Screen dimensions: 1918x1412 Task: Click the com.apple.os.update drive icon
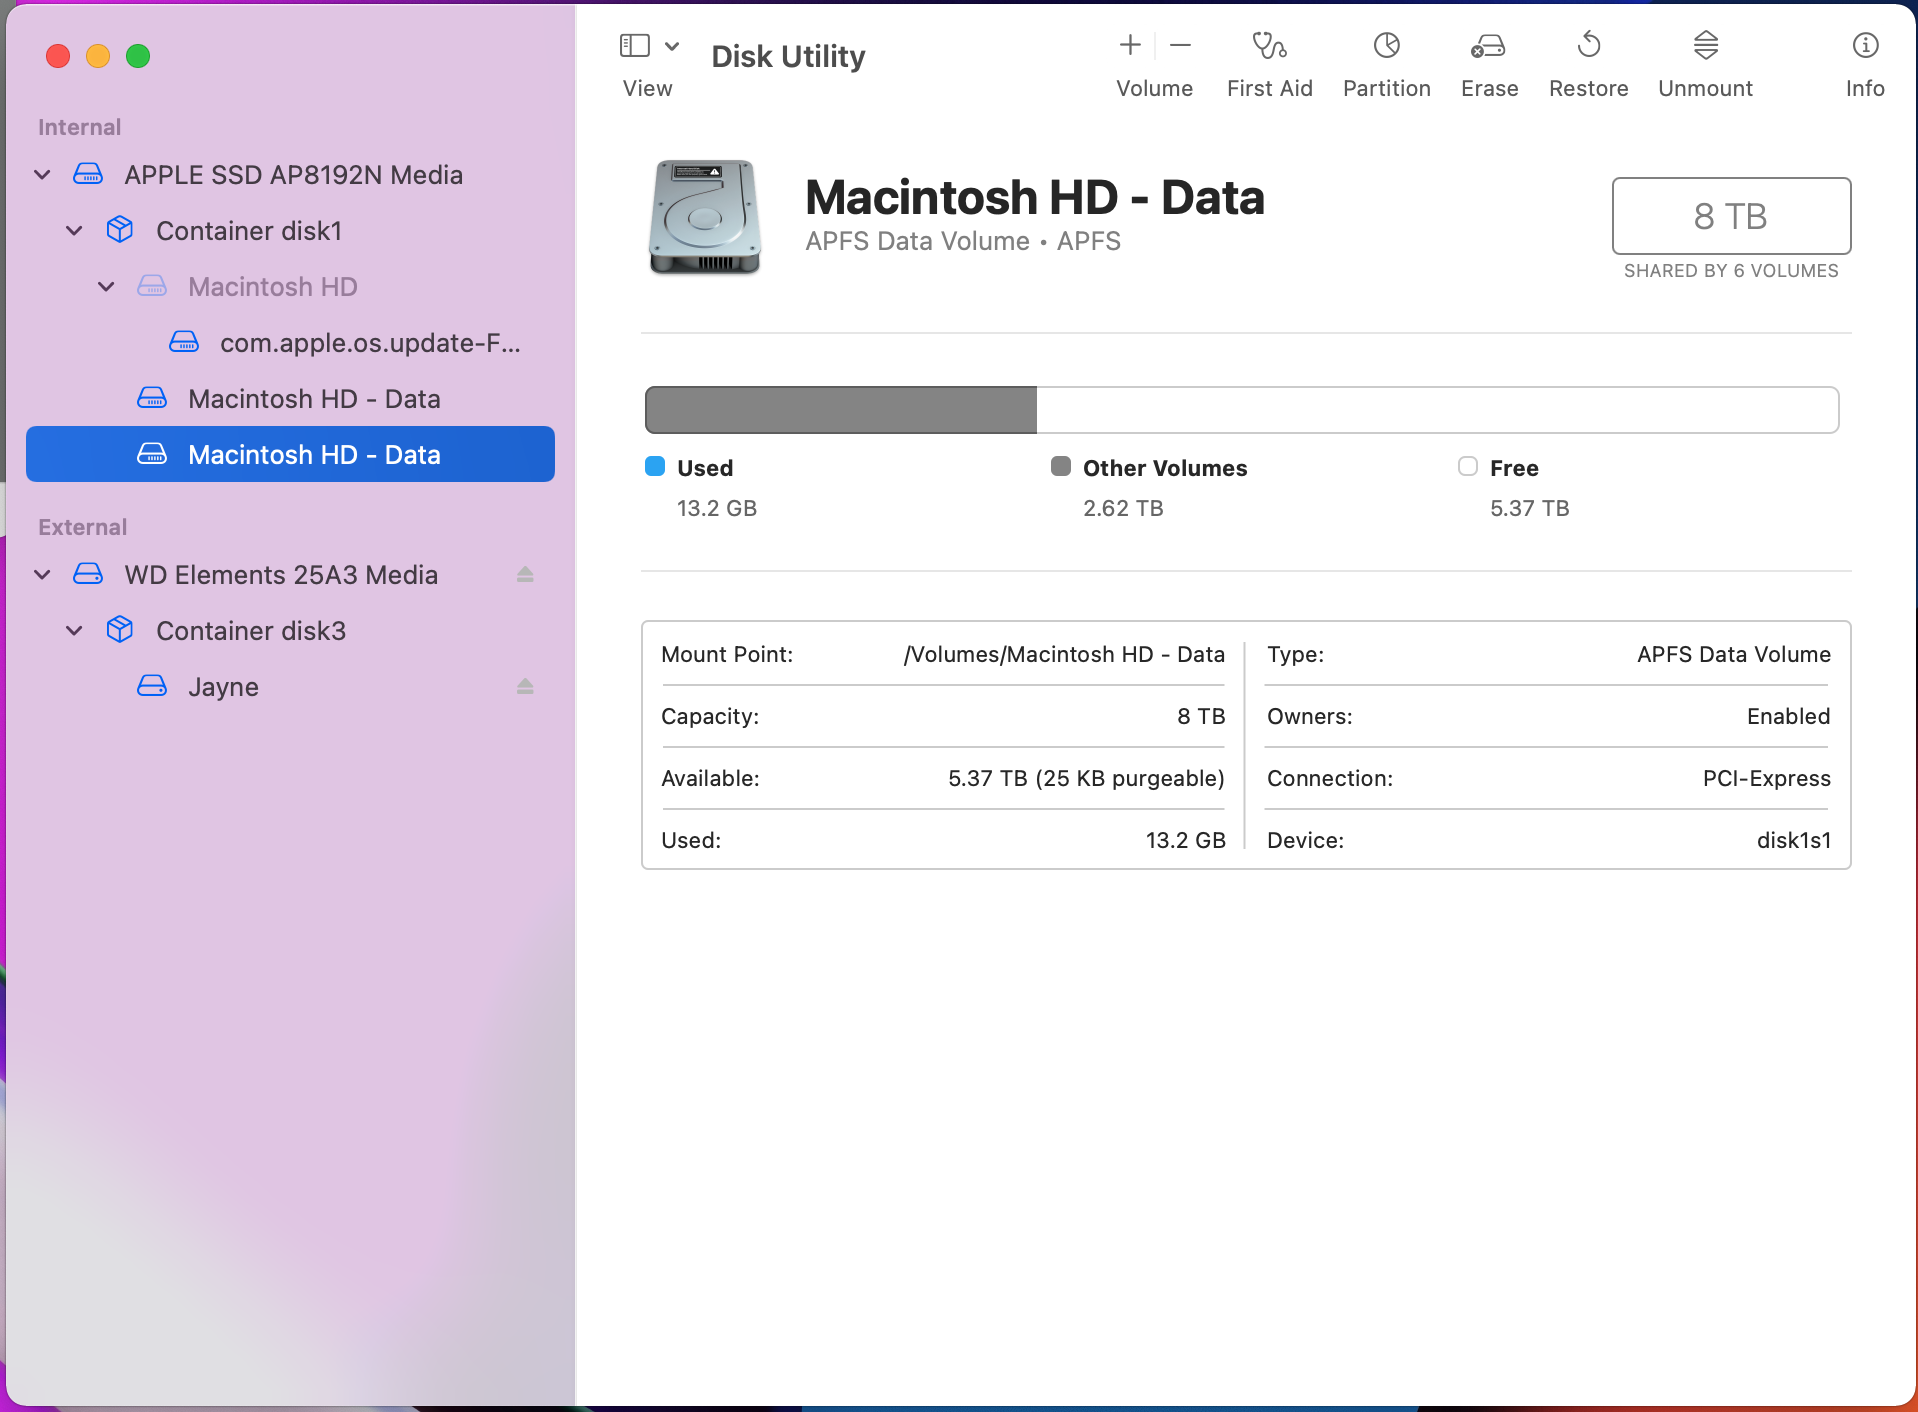click(x=184, y=342)
